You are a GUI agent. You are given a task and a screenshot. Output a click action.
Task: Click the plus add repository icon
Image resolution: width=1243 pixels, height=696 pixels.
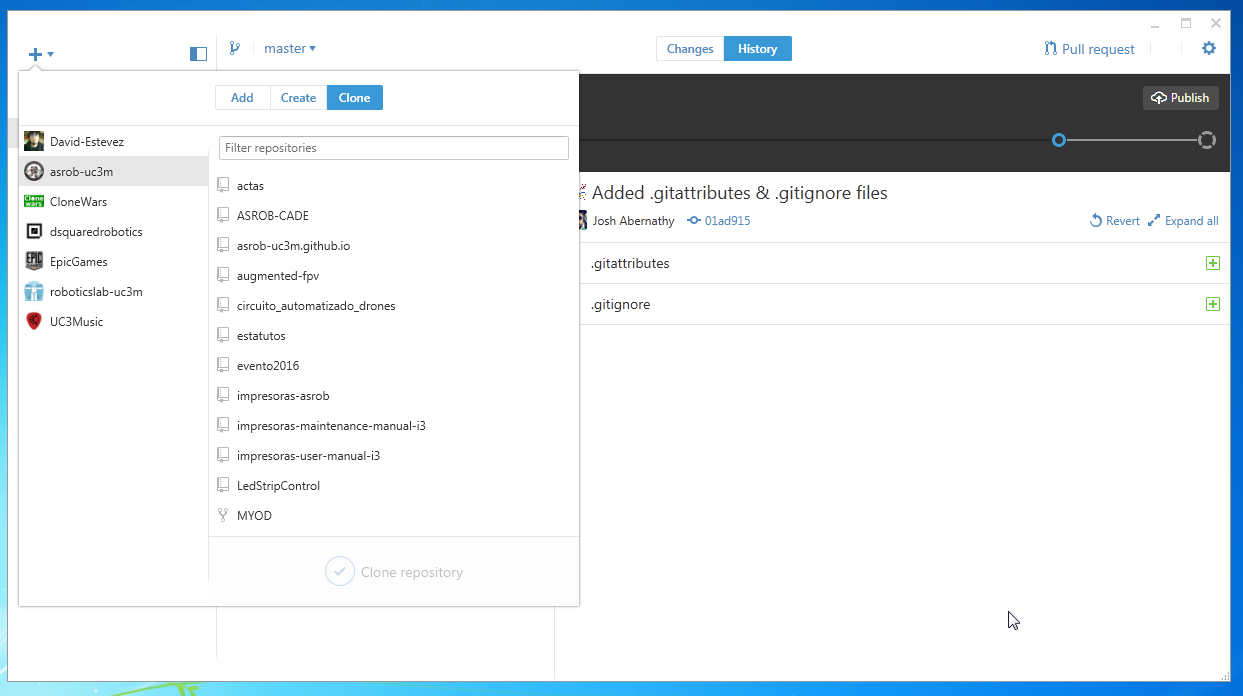[x=36, y=54]
